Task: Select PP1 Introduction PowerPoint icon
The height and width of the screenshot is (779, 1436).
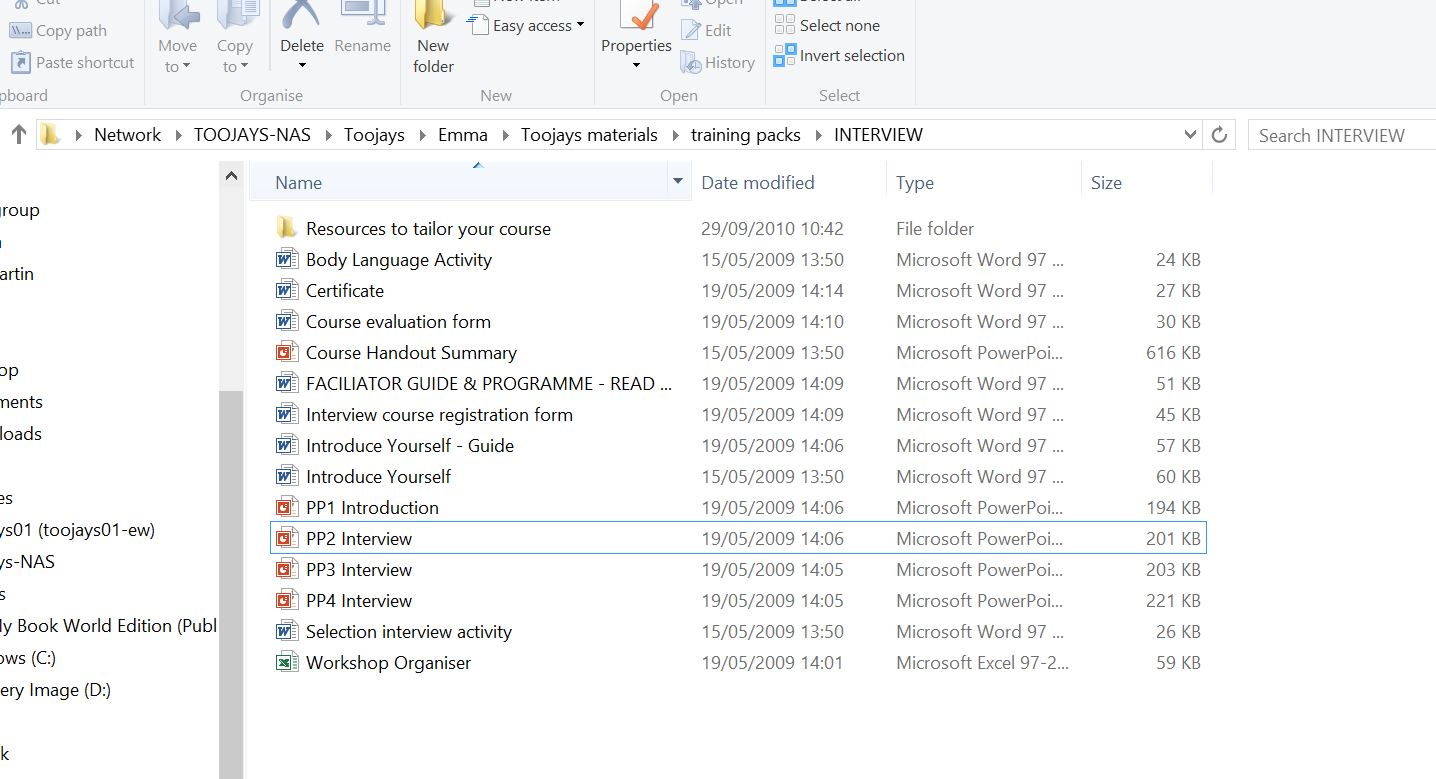Action: [286, 507]
